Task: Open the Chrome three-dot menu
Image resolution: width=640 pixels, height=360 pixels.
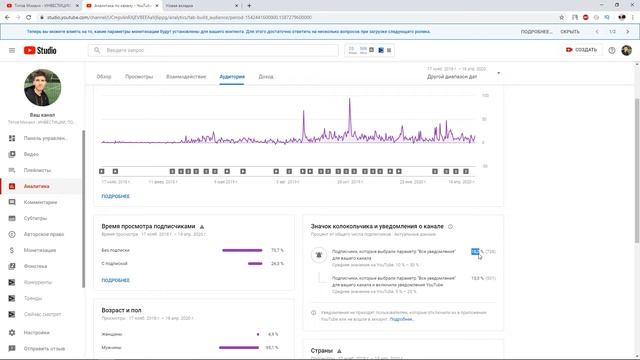Action: 633,18
